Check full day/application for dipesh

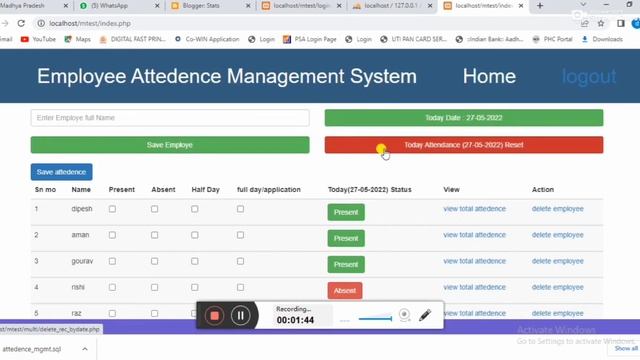pyautogui.click(x=240, y=209)
